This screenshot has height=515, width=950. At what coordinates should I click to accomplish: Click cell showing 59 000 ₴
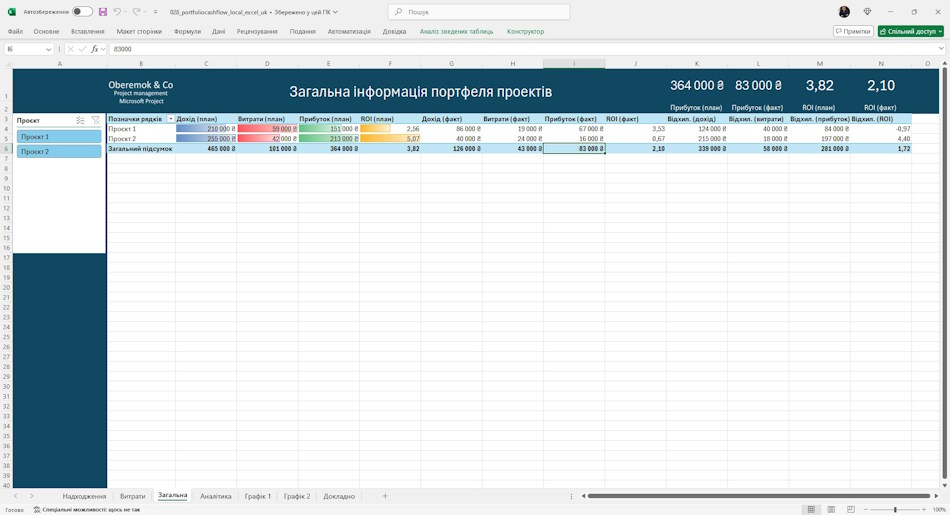pos(267,128)
